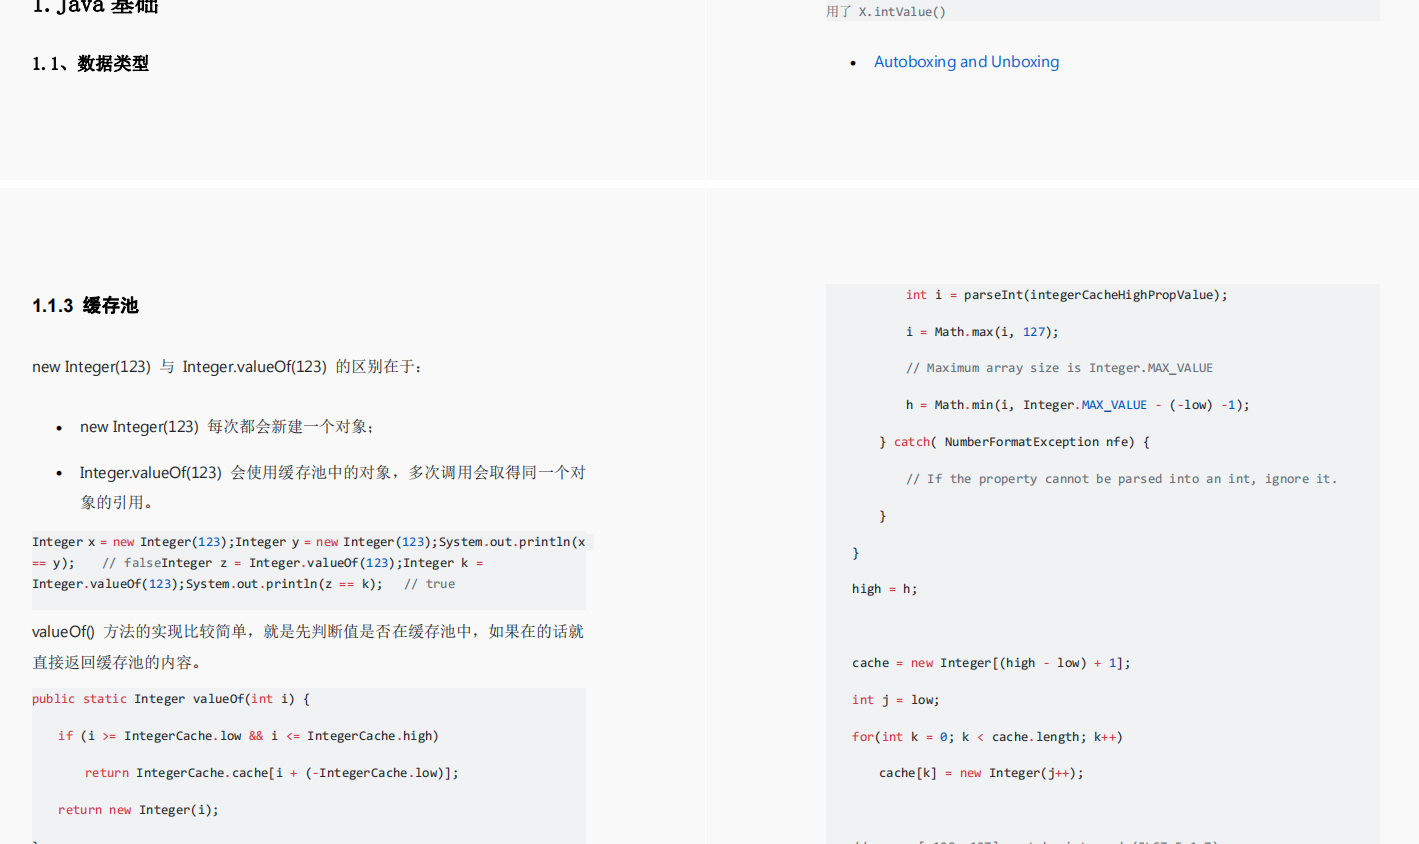This screenshot has height=844, width=1419.
Task: Click the cache = new Integer array line
Action: 991,663
